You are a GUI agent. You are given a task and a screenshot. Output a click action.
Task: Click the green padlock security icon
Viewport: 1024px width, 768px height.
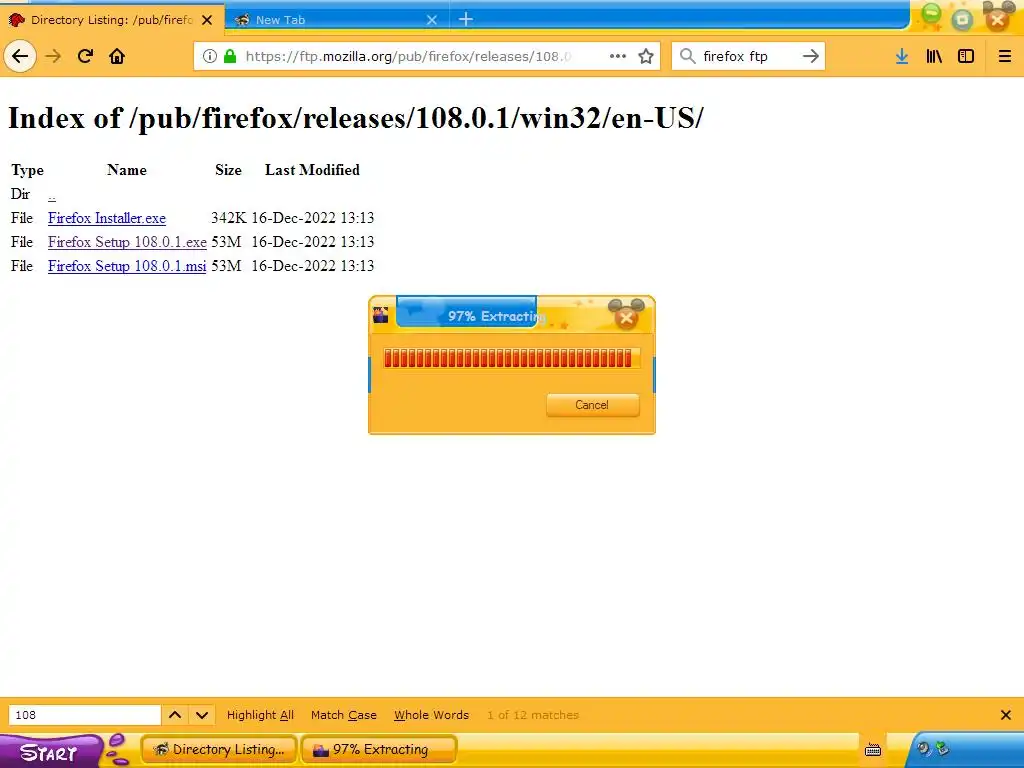230,56
